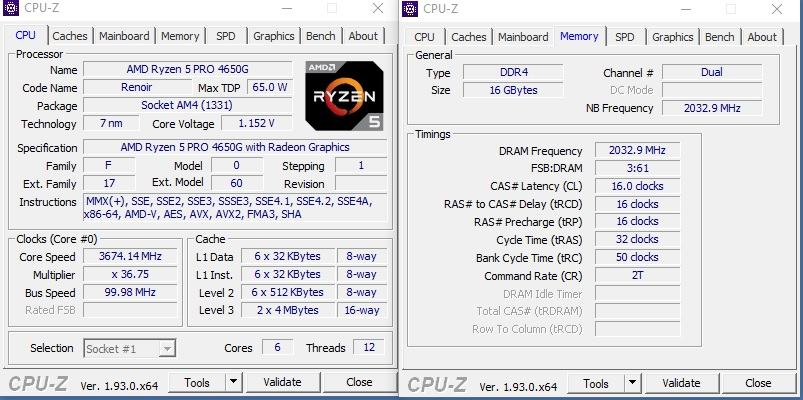This screenshot has width=803, height=400.
Task: Click the CAS# Latency value 16.0 clocks
Action: (638, 185)
